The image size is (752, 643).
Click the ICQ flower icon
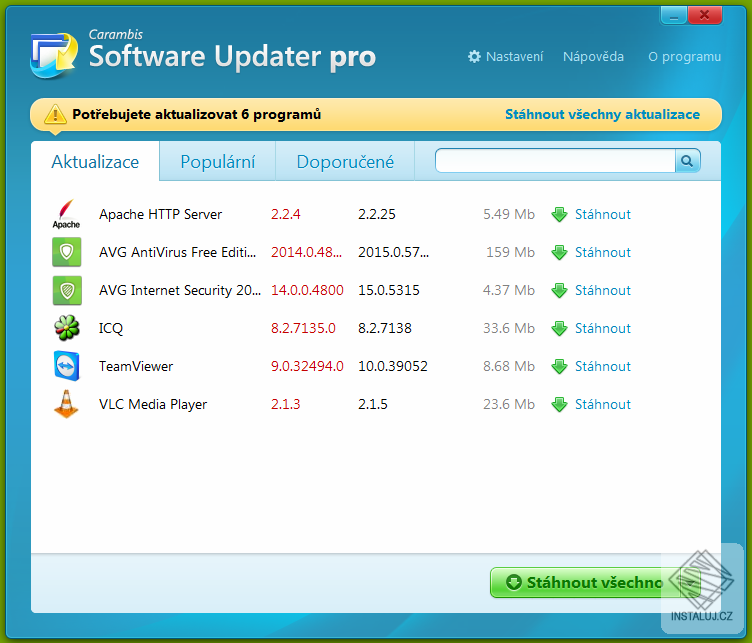coord(67,328)
